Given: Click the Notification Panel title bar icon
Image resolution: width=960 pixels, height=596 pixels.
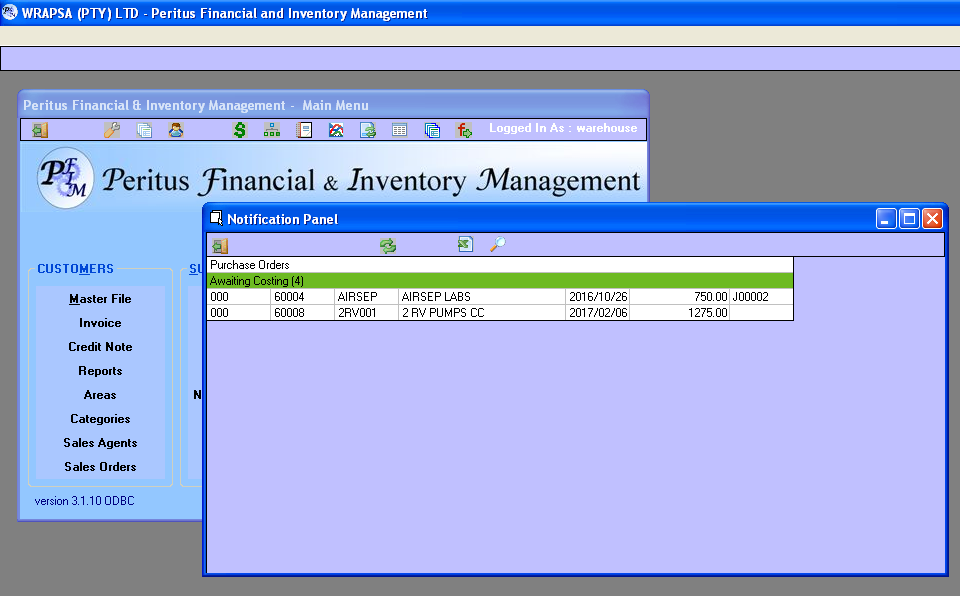Looking at the screenshot, I should [216, 218].
